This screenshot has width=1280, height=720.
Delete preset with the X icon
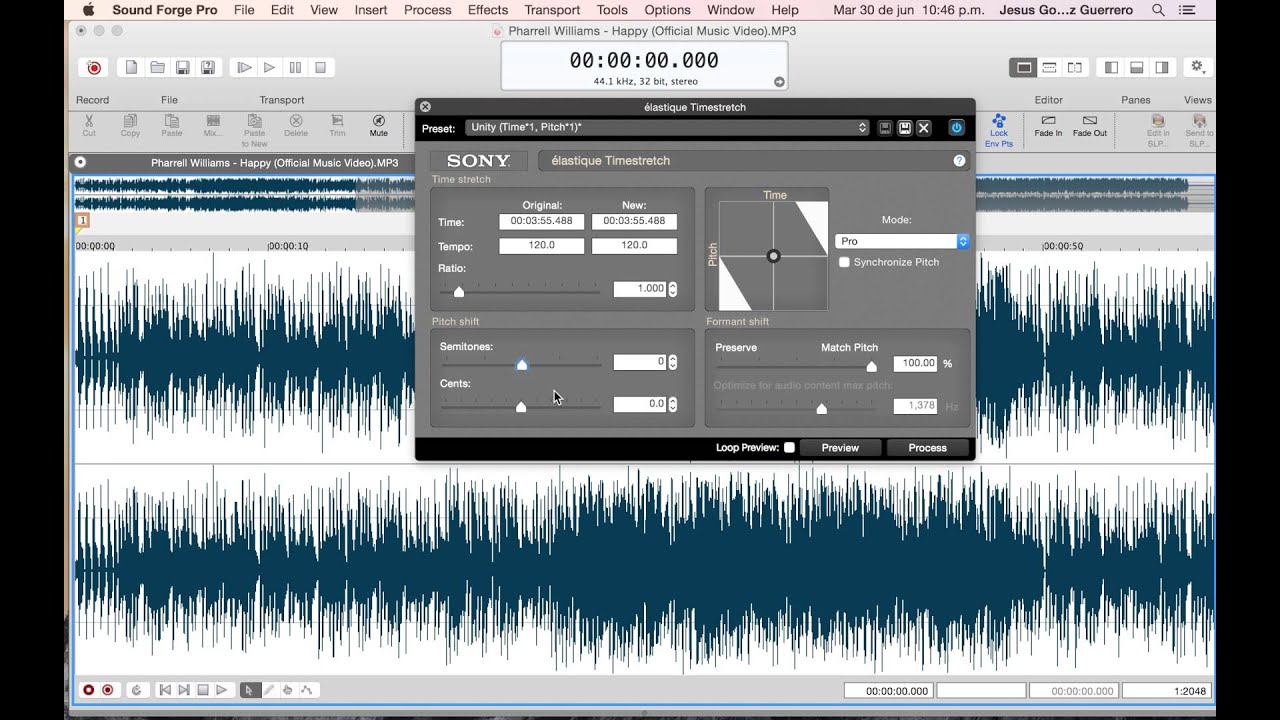tap(924, 128)
